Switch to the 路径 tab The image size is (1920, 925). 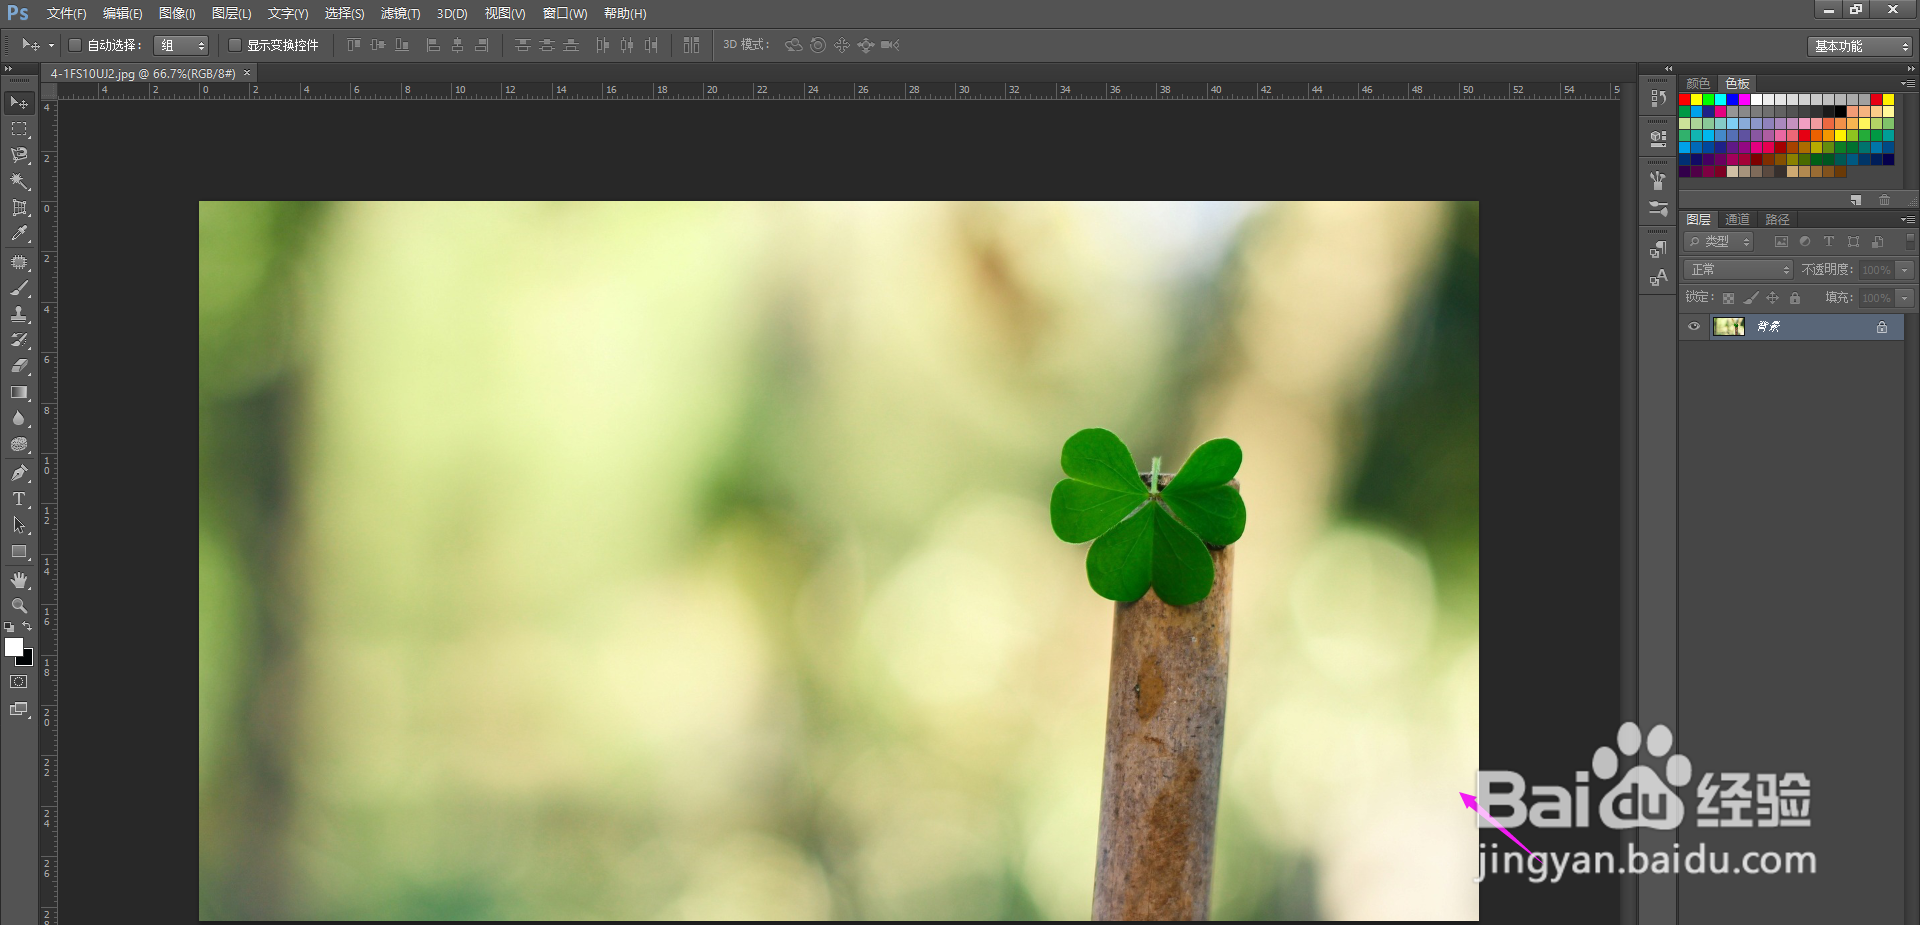coord(1777,220)
